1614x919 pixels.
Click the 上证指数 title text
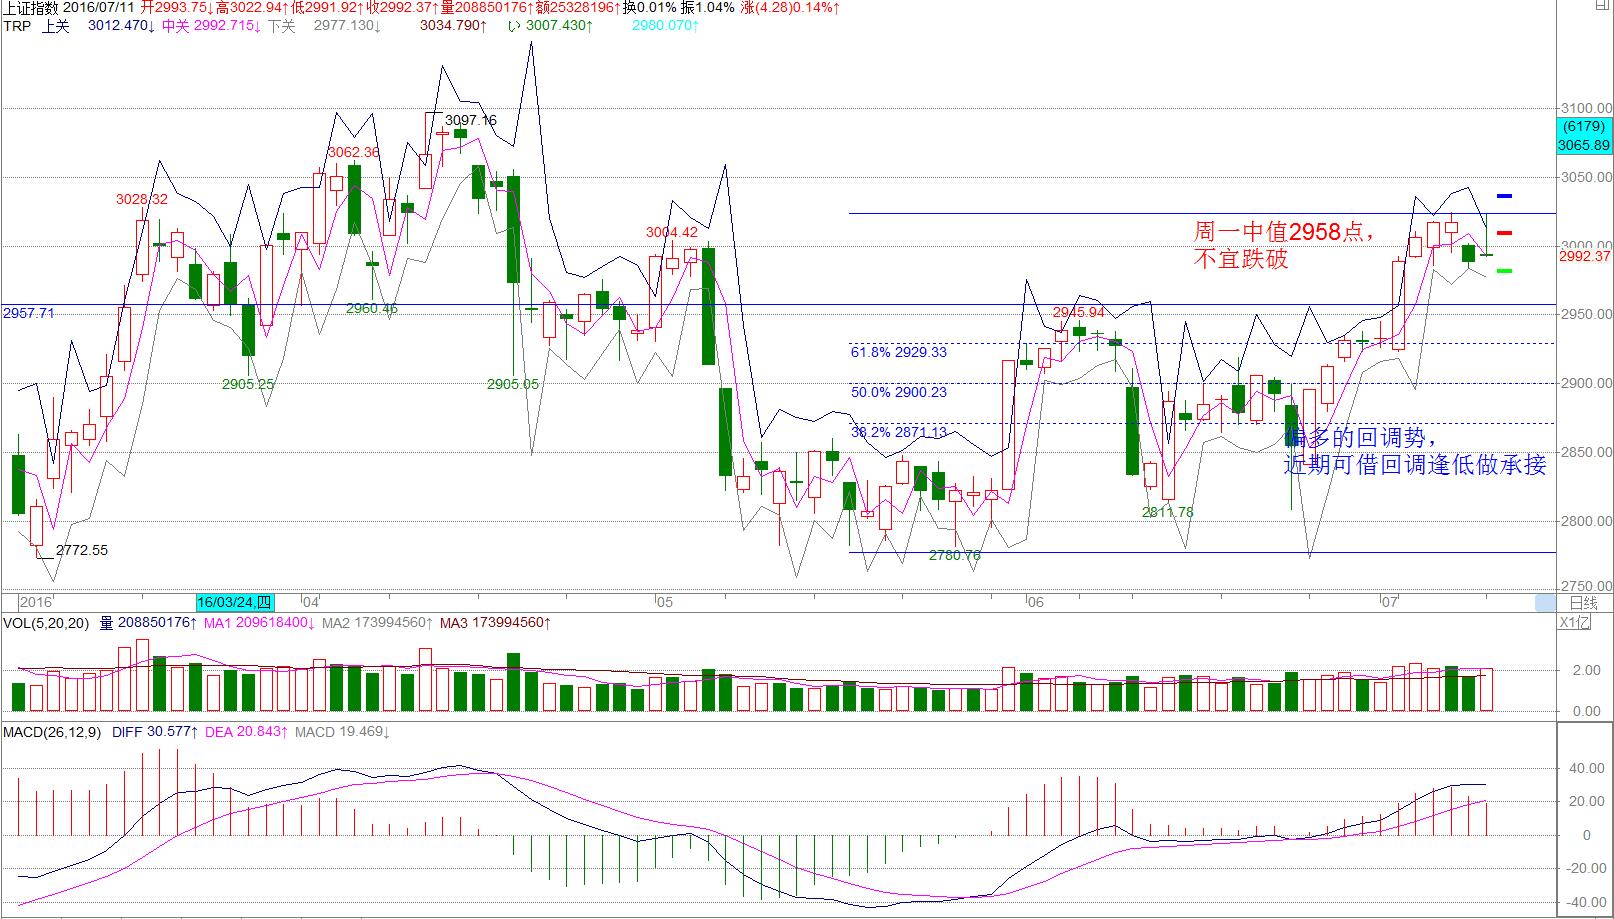pyautogui.click(x=31, y=8)
